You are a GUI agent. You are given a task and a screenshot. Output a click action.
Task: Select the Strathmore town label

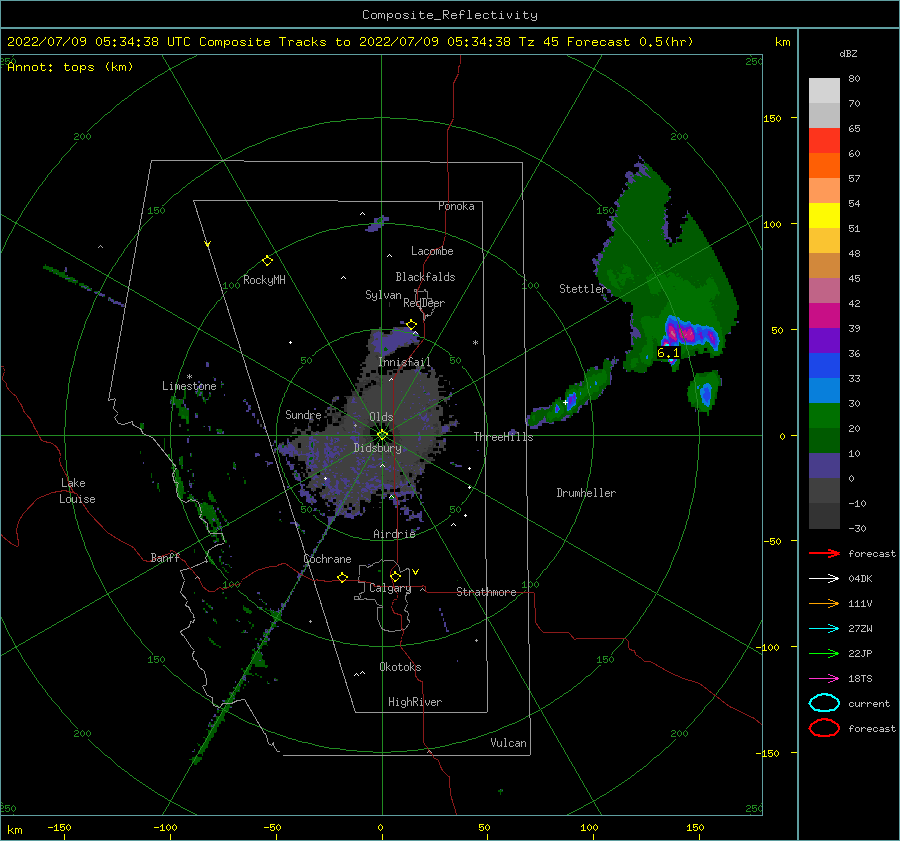click(486, 592)
